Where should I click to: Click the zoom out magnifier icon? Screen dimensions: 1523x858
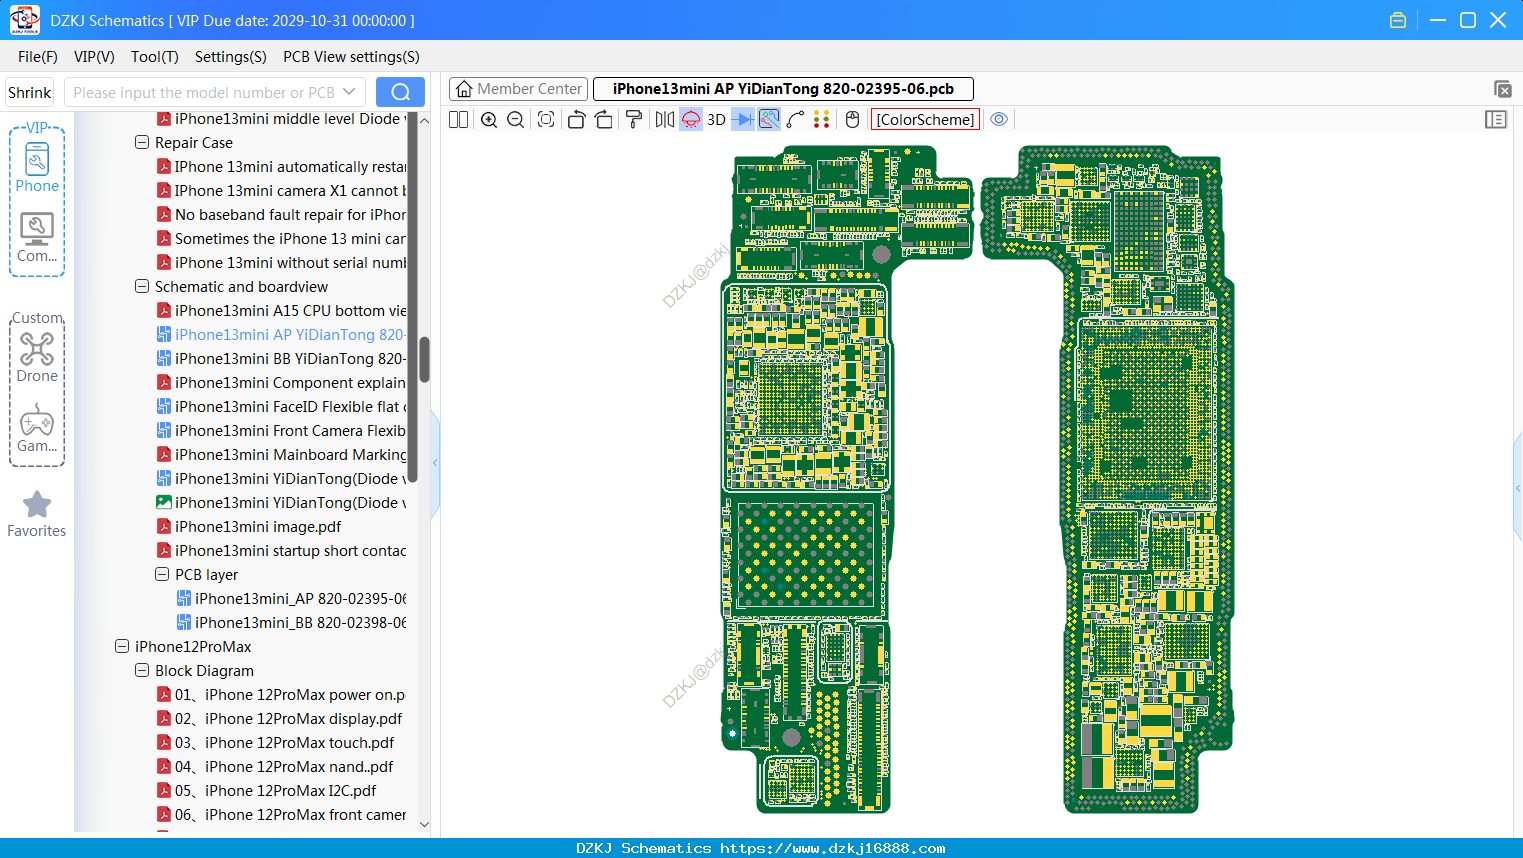tap(516, 120)
